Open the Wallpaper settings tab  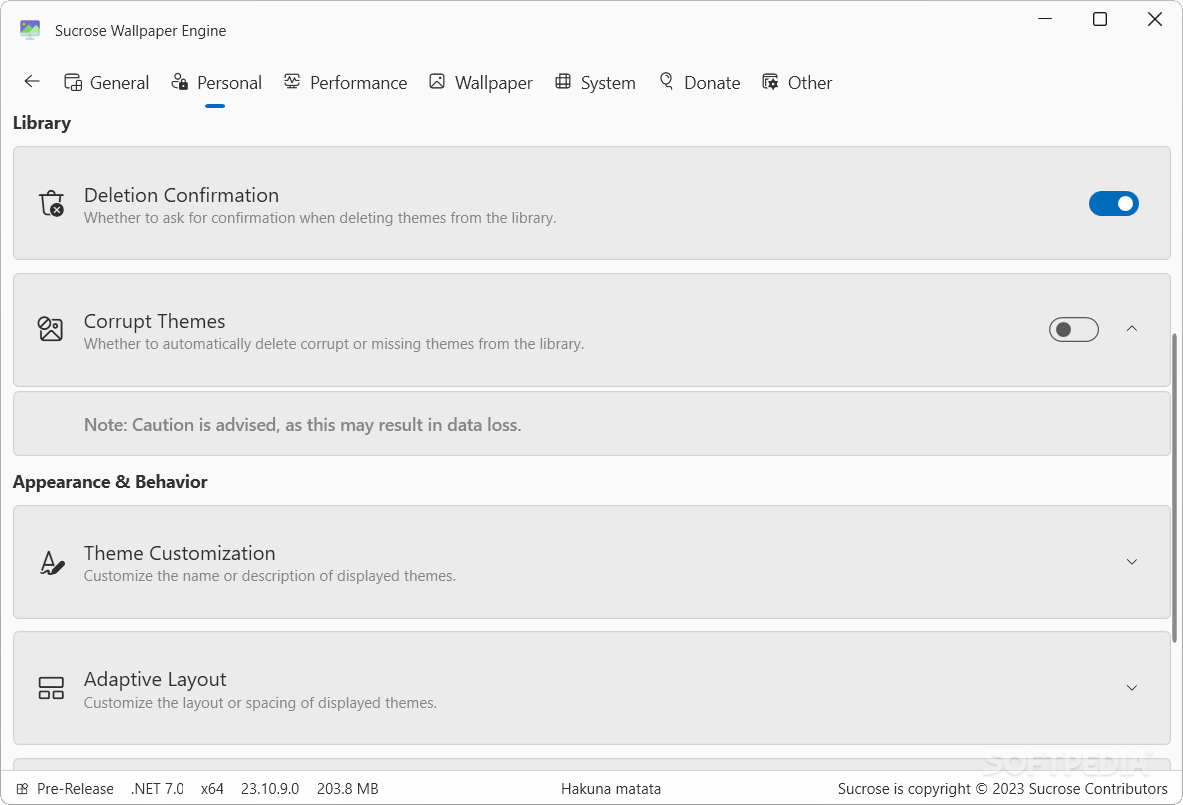[x=481, y=83]
